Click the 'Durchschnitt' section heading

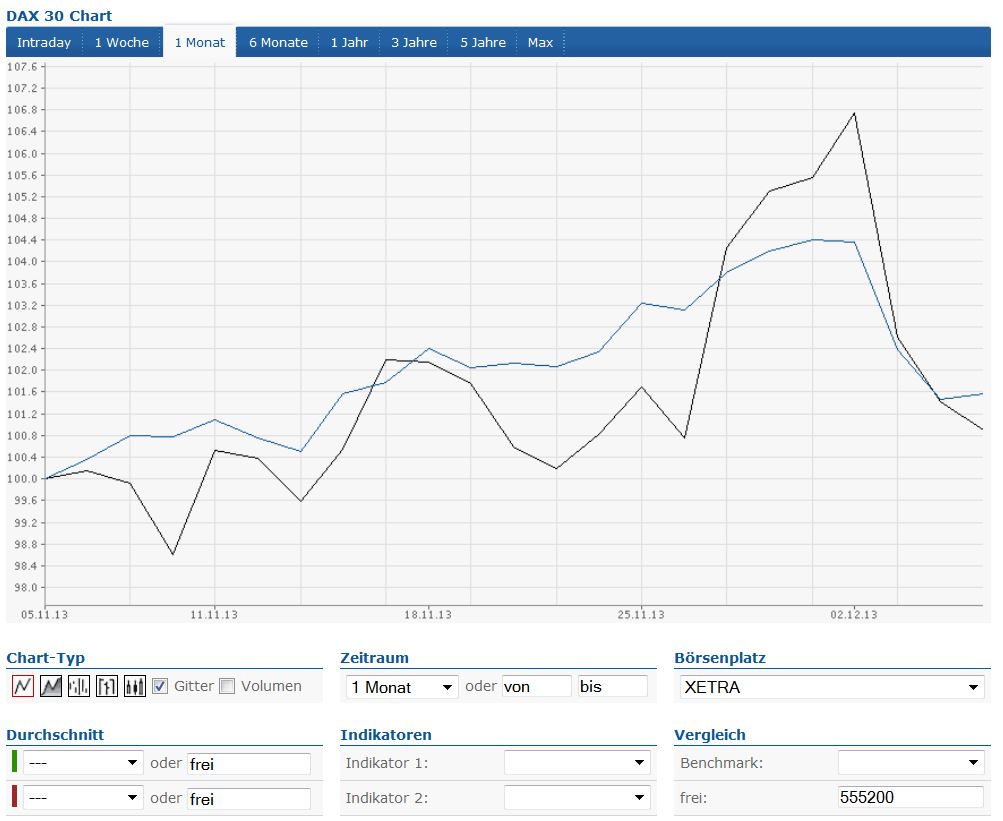pyautogui.click(x=55, y=735)
